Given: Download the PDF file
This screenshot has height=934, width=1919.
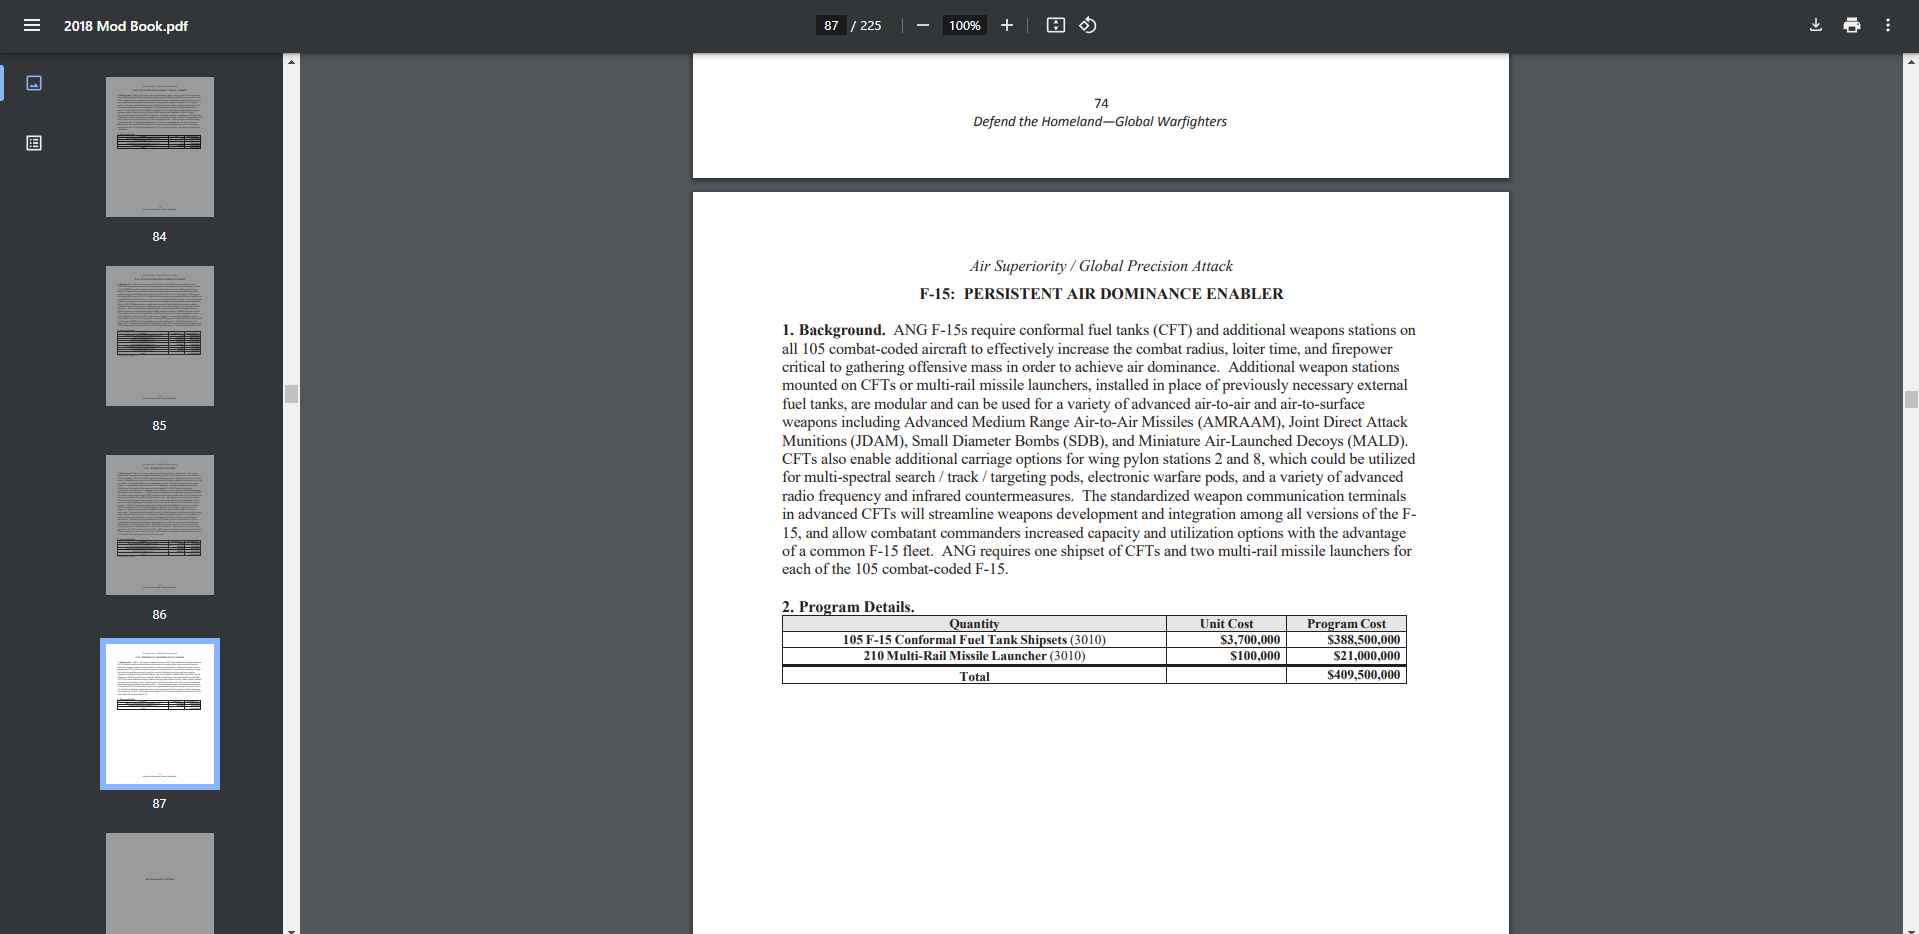Looking at the screenshot, I should [1815, 25].
